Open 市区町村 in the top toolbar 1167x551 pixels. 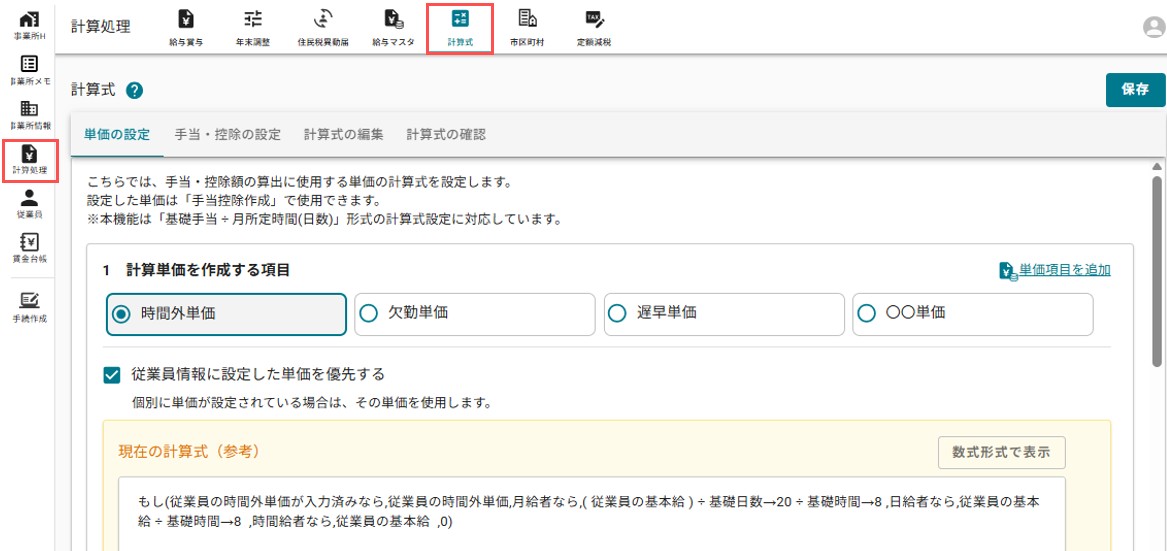527,28
